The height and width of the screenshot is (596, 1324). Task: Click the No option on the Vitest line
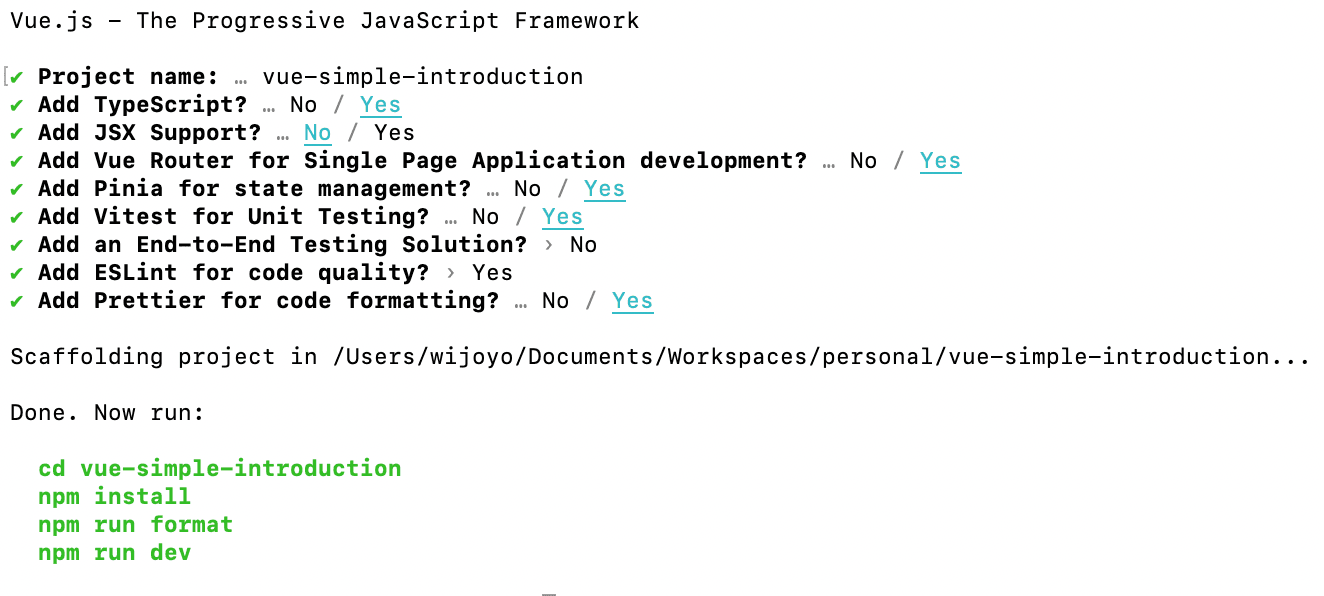(x=485, y=217)
